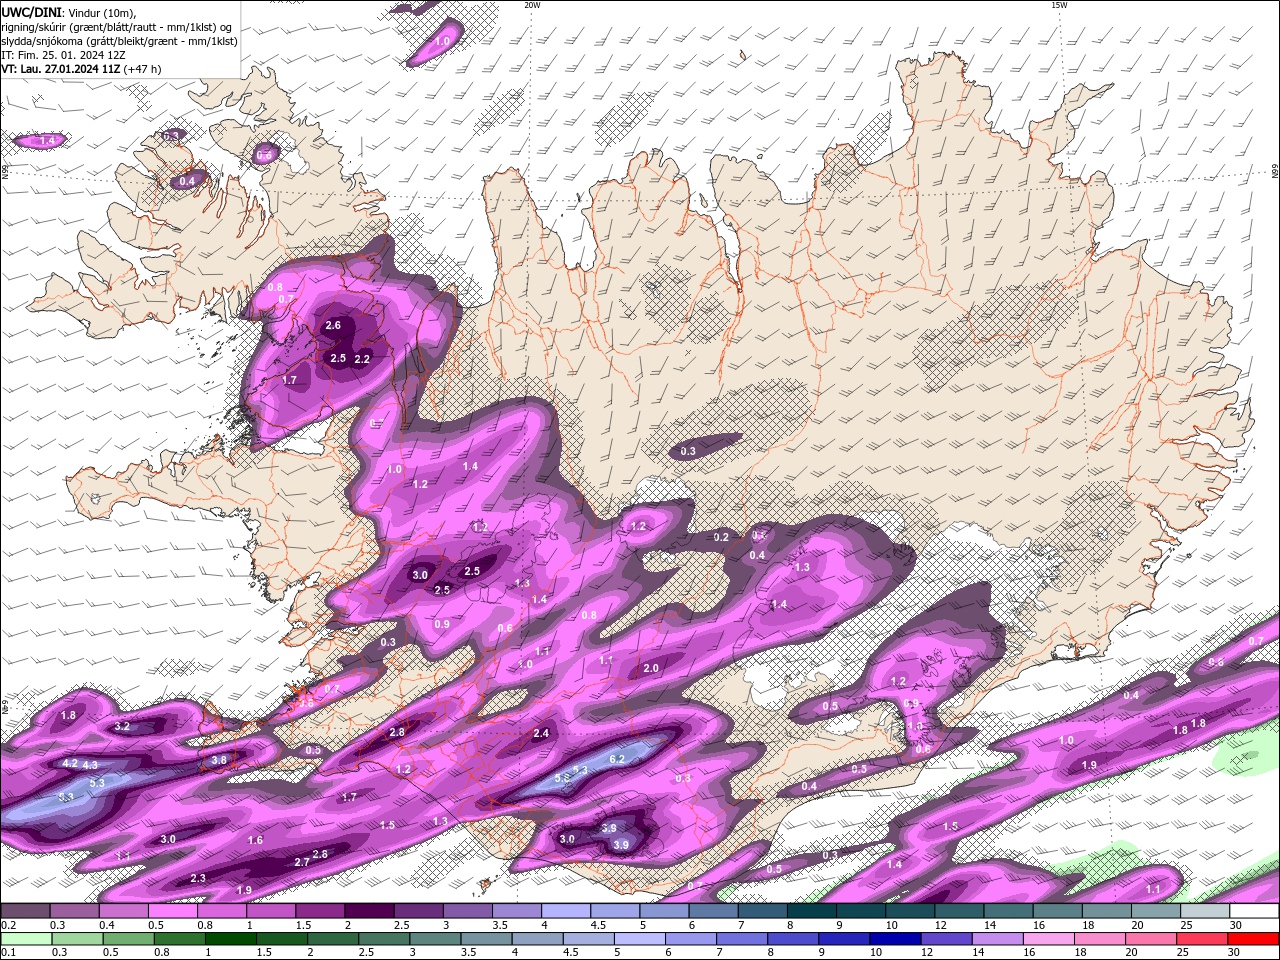Select the darkest purple 2 snow legend swatch

click(x=369, y=911)
